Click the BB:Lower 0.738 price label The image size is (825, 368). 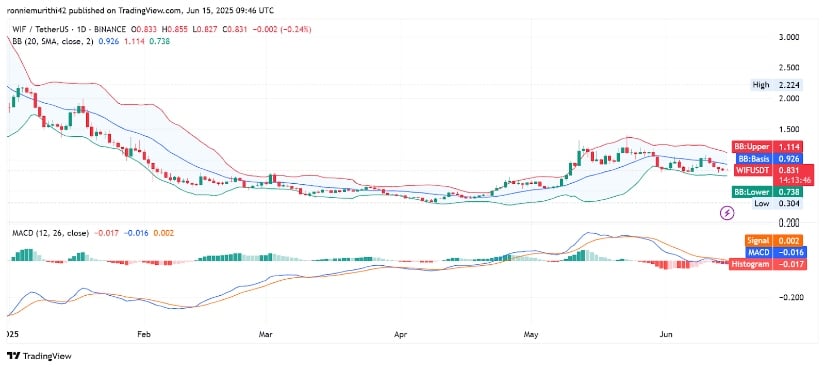(x=767, y=192)
